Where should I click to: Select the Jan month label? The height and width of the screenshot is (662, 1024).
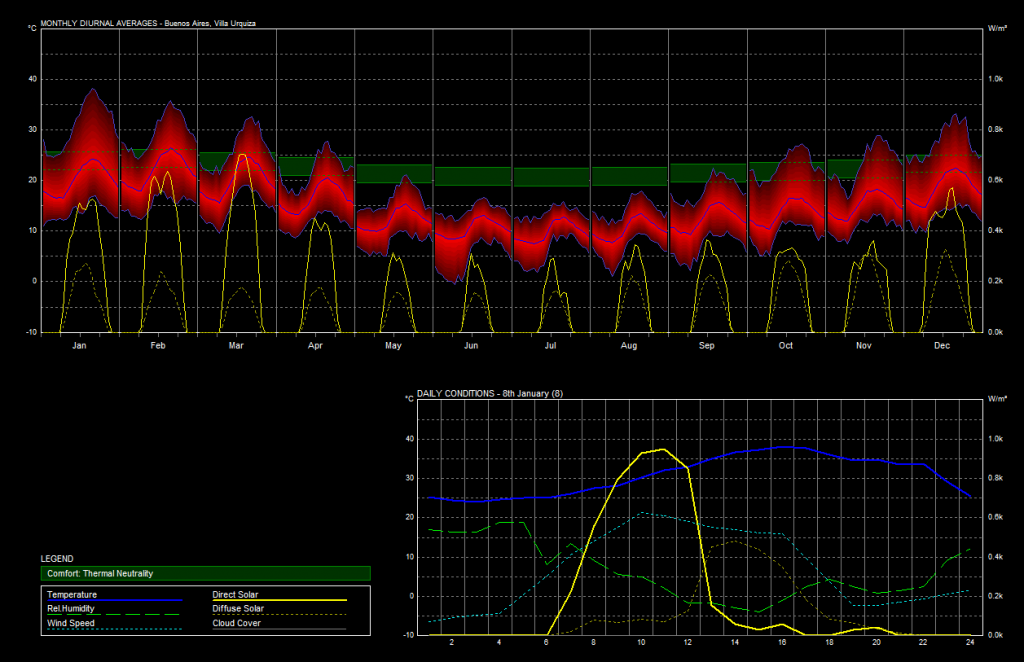(80, 346)
